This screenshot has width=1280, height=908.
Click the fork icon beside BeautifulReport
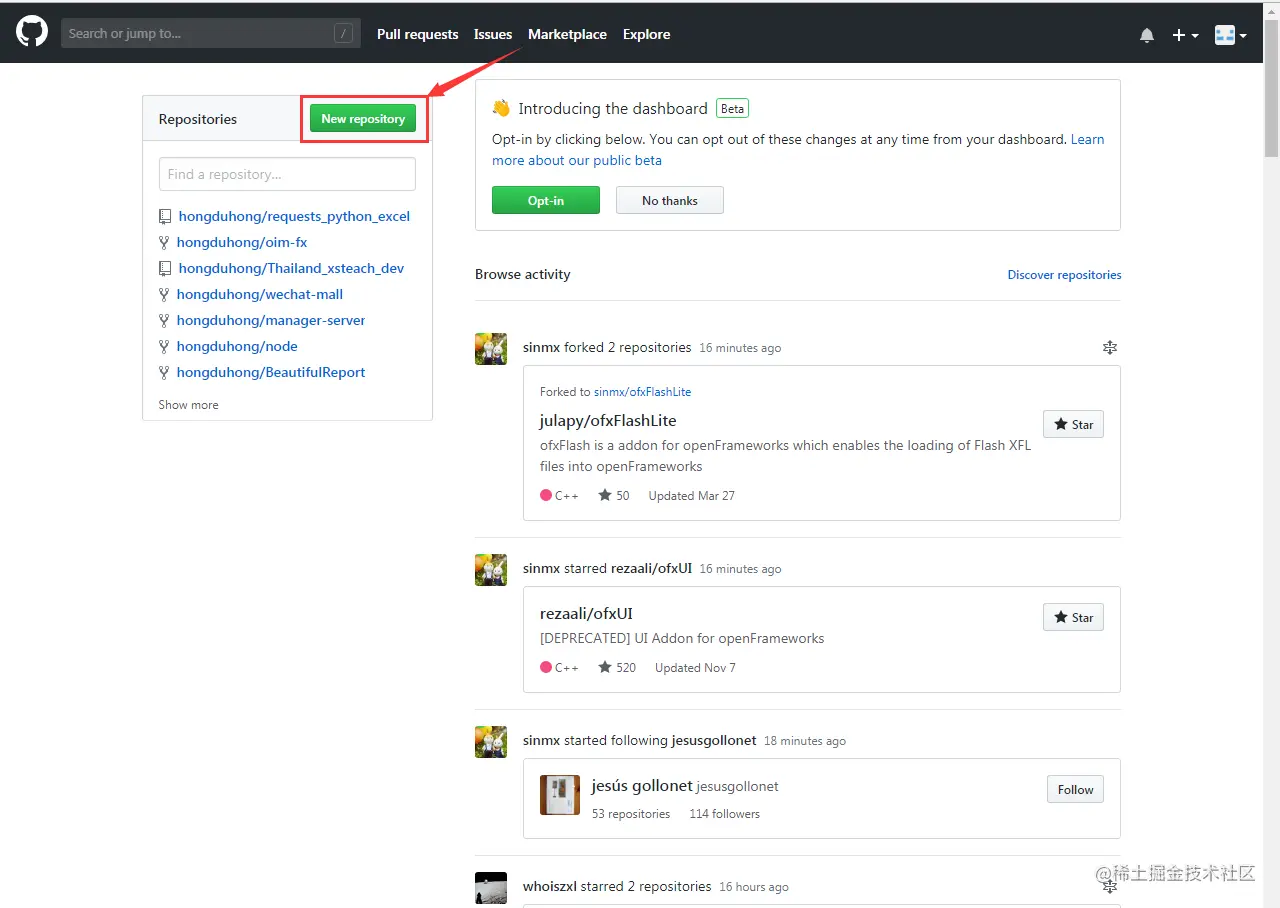coord(164,372)
